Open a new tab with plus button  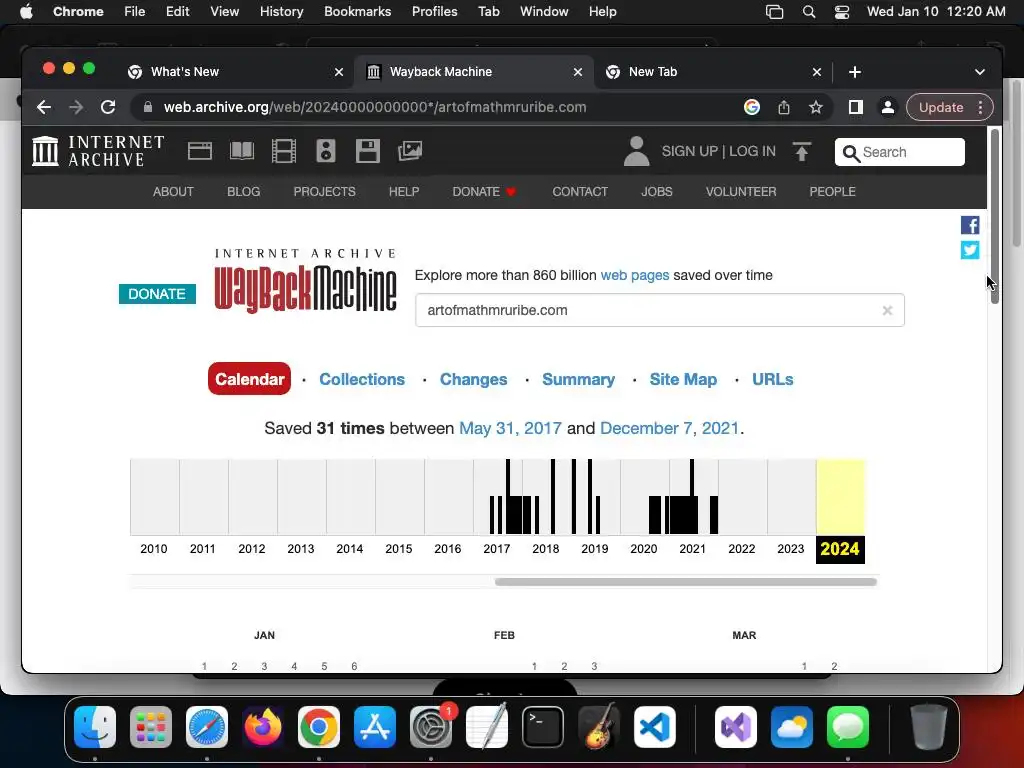(855, 72)
